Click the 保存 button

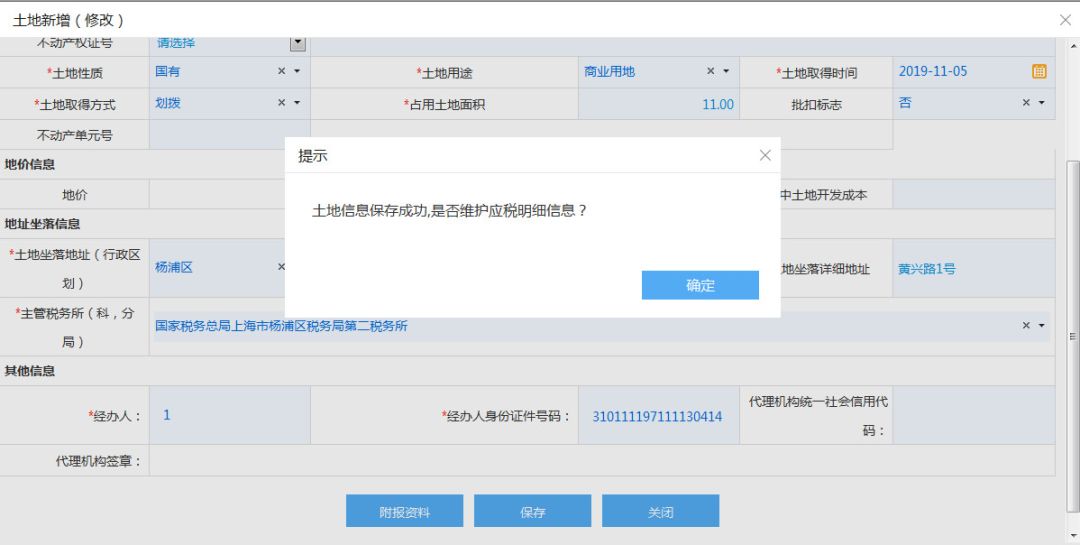pos(532,511)
